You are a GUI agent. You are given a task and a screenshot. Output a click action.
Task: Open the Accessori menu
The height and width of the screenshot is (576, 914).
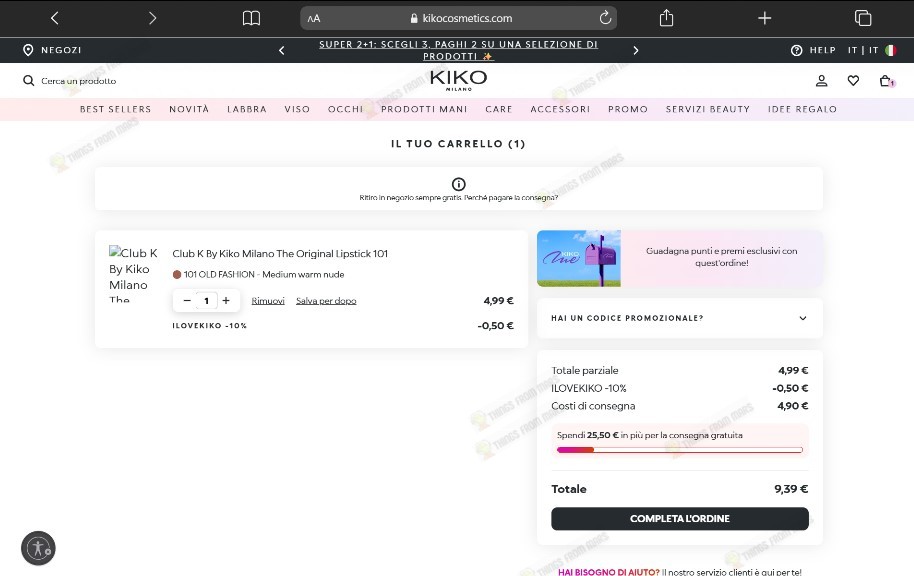(x=560, y=109)
